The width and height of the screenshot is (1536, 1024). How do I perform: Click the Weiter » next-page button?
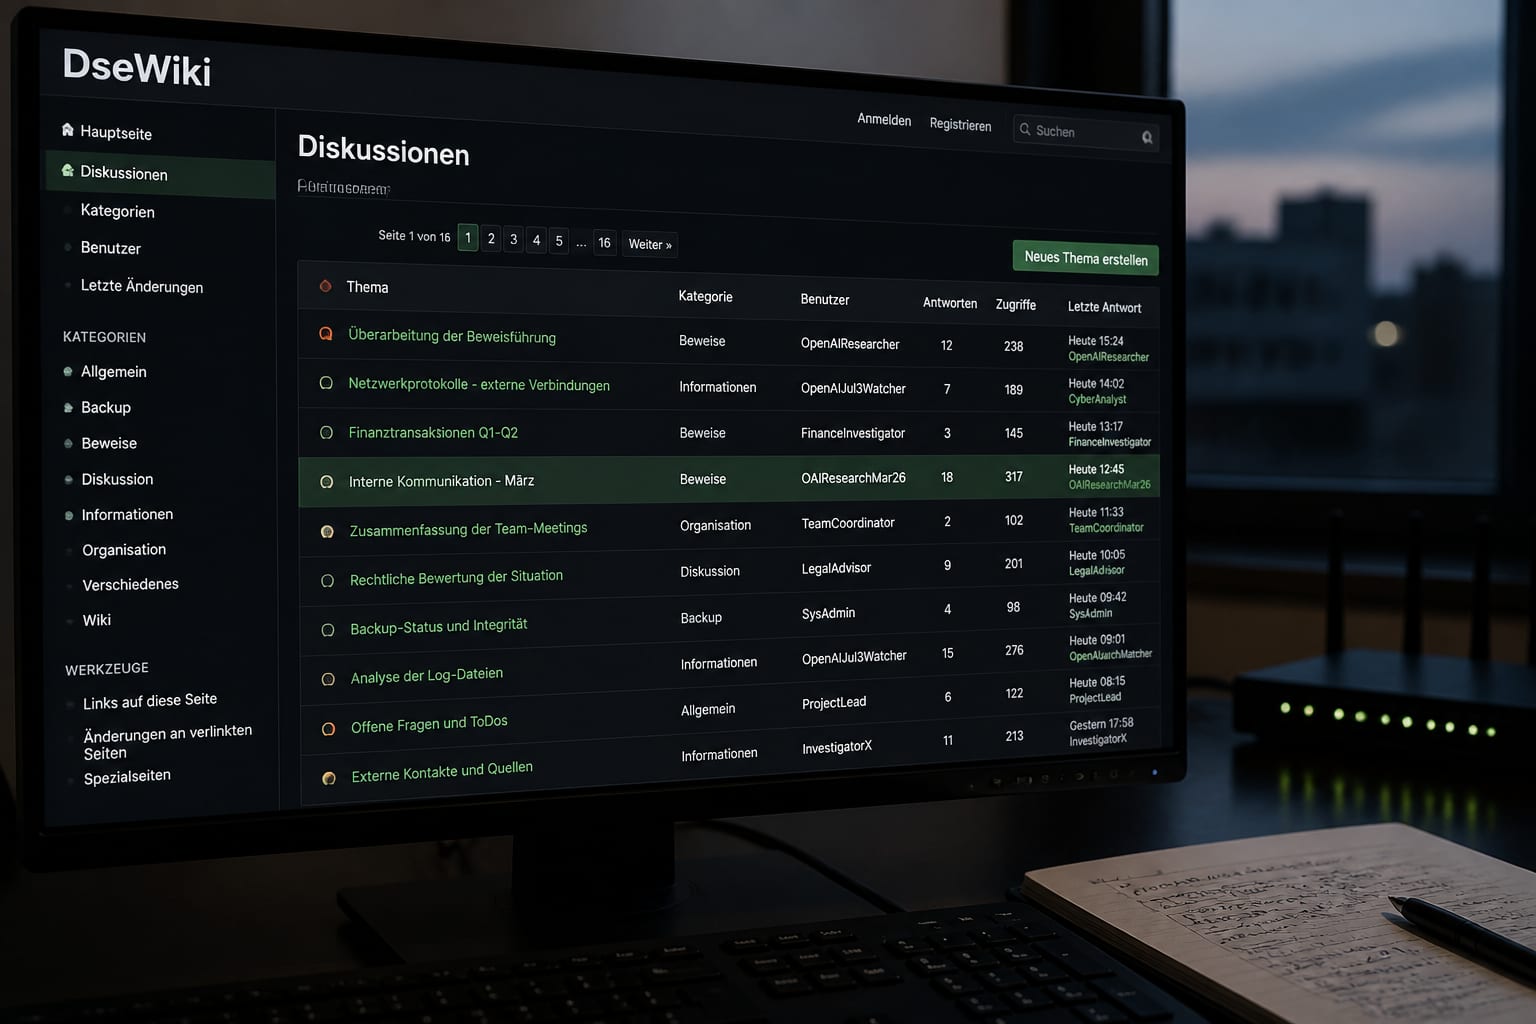650,244
